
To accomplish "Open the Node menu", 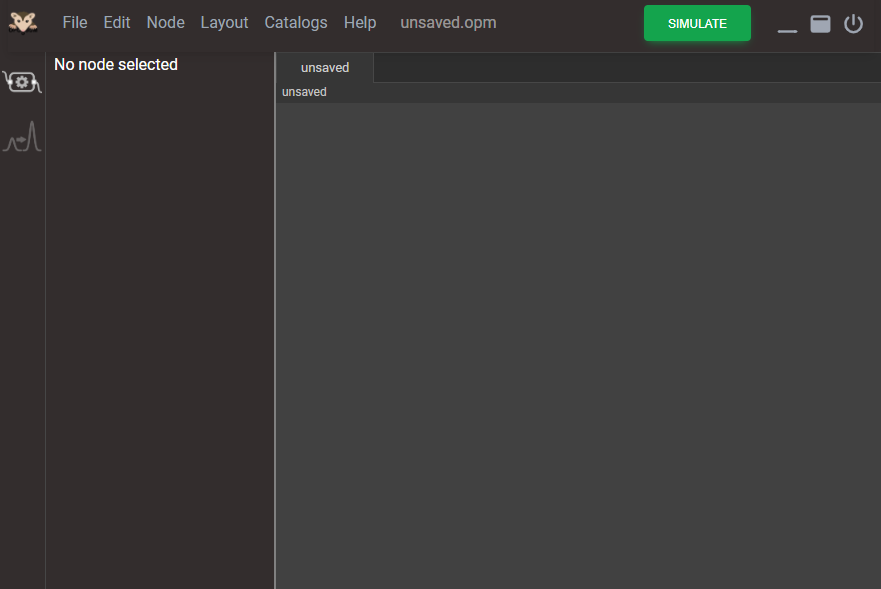I will pos(166,22).
